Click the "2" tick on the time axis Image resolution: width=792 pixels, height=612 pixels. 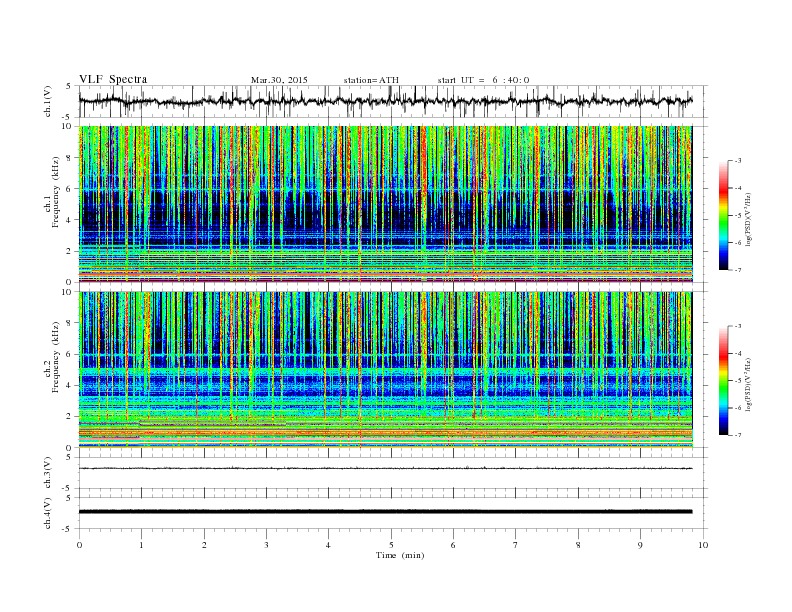point(204,545)
